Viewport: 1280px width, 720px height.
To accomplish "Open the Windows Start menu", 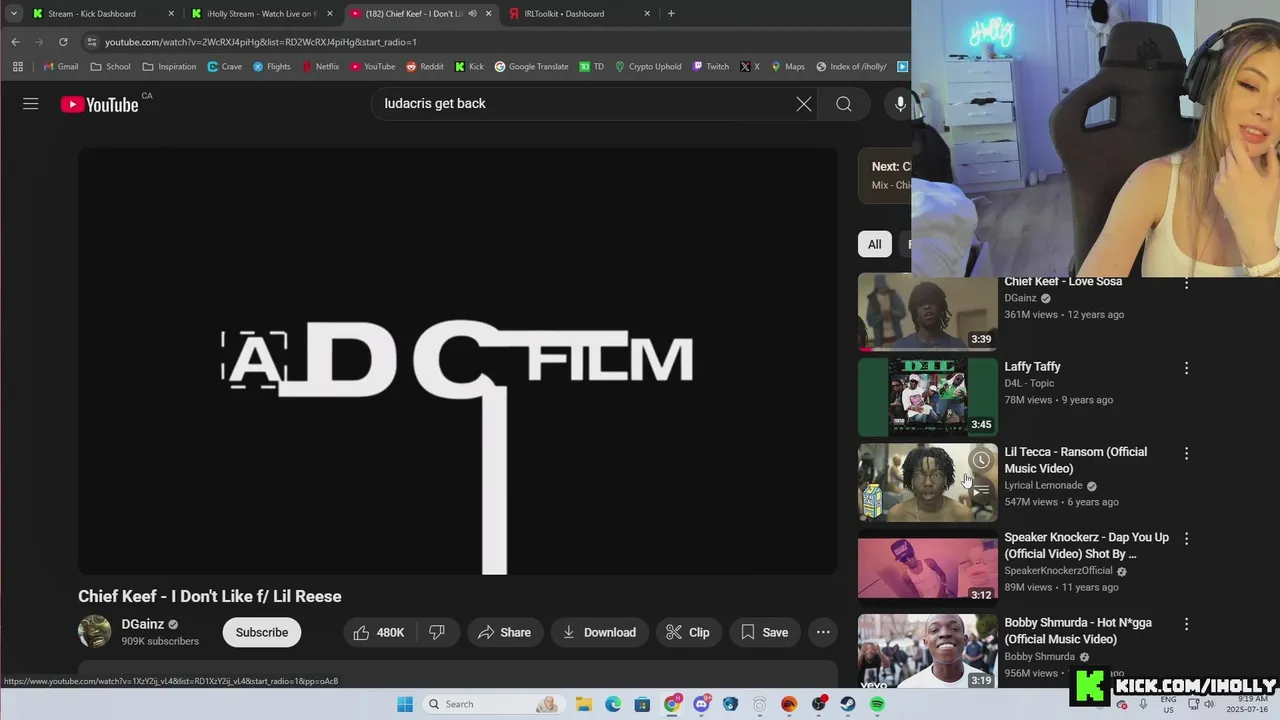I will point(405,704).
